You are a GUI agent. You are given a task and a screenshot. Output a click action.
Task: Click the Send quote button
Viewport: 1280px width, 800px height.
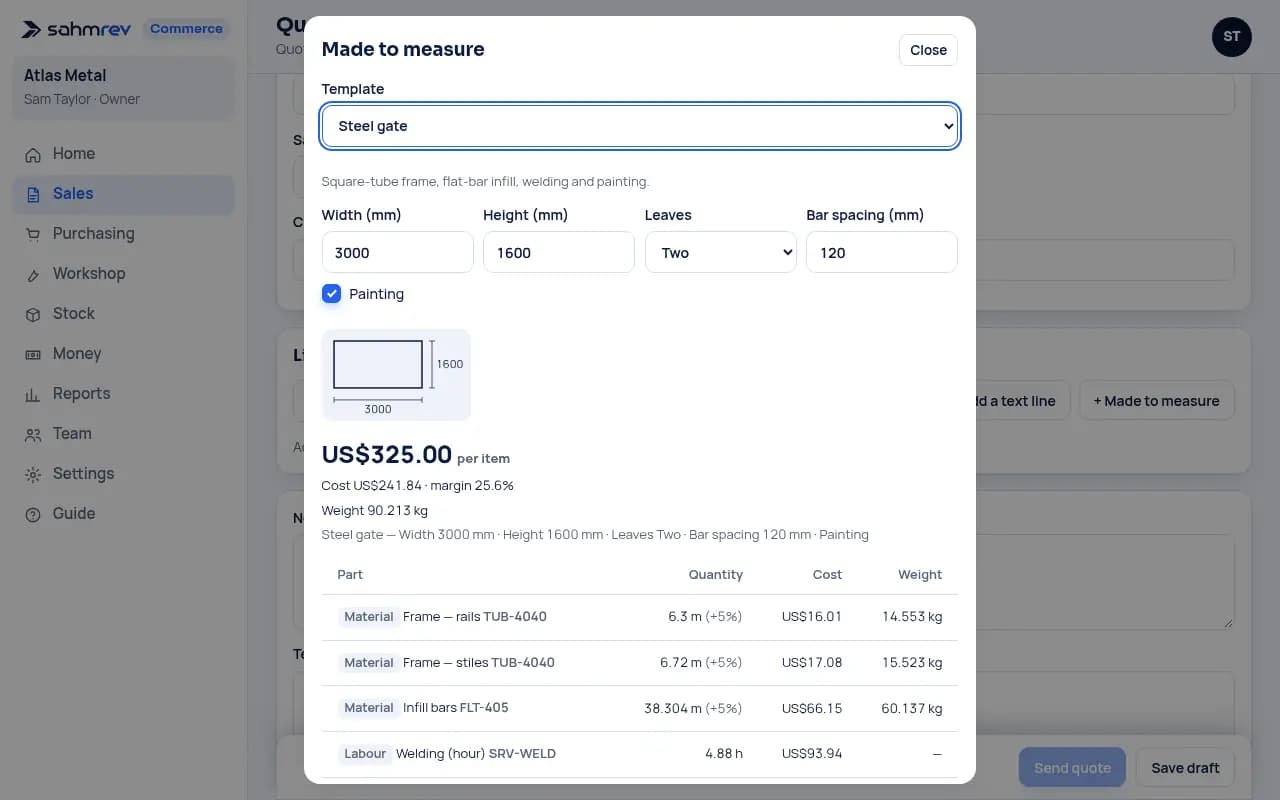[x=1072, y=768]
